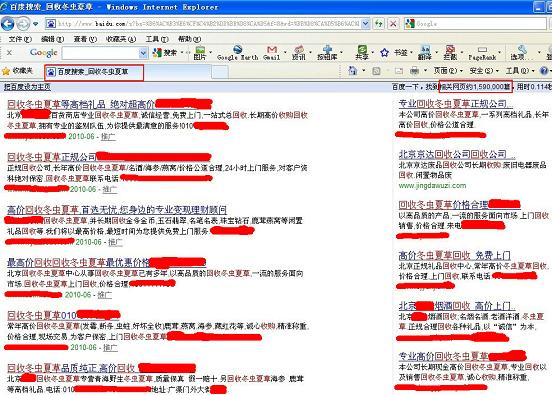Click the PageRank toolbar indicator
The width and height of the screenshot is (552, 395).
482,53
